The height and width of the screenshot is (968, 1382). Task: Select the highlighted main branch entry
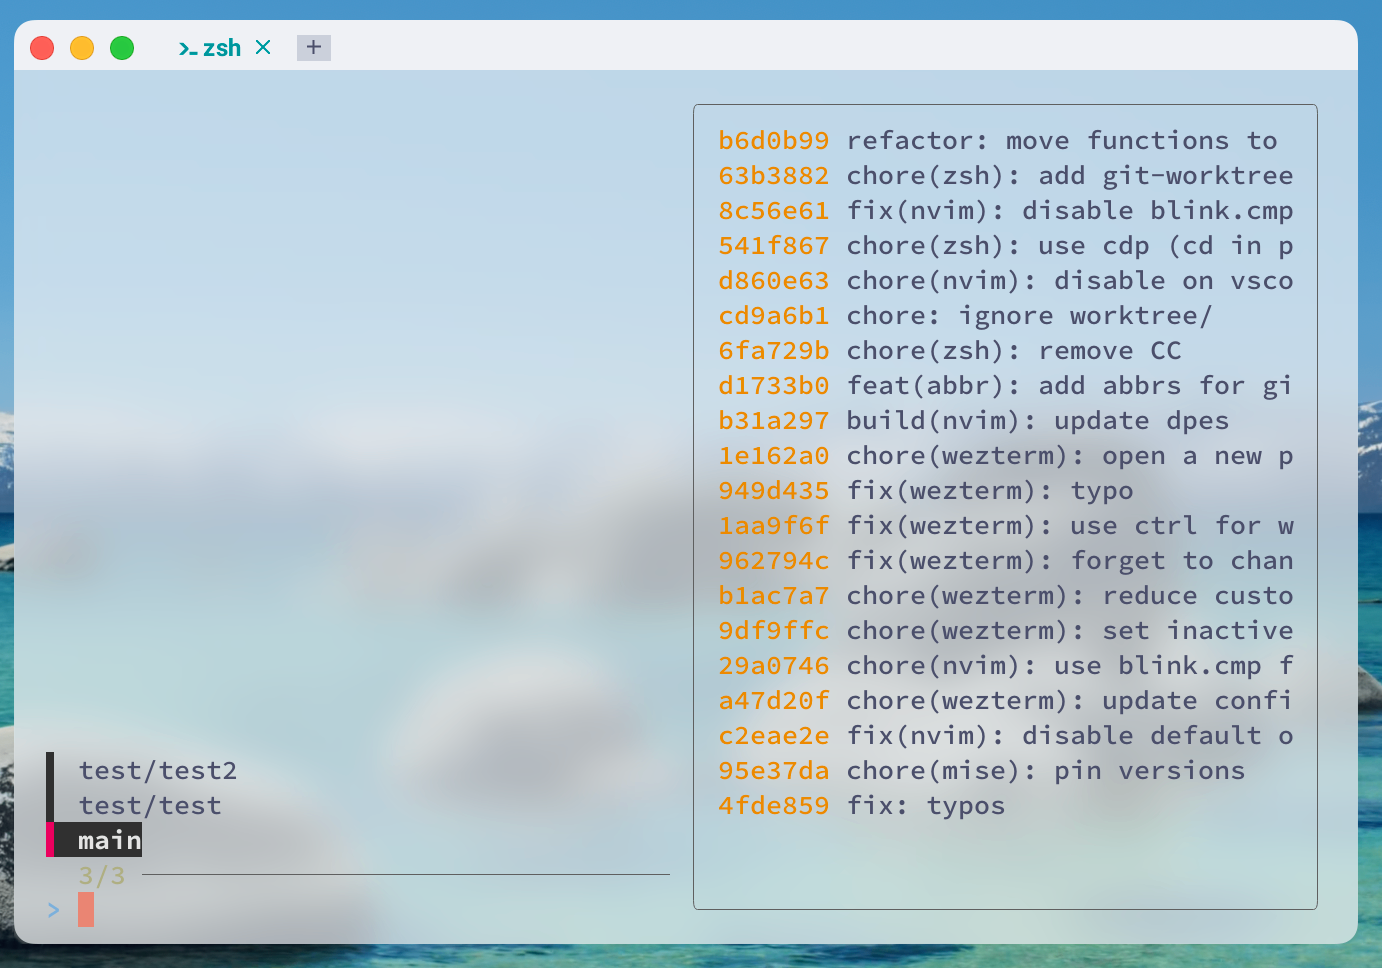coord(110,840)
